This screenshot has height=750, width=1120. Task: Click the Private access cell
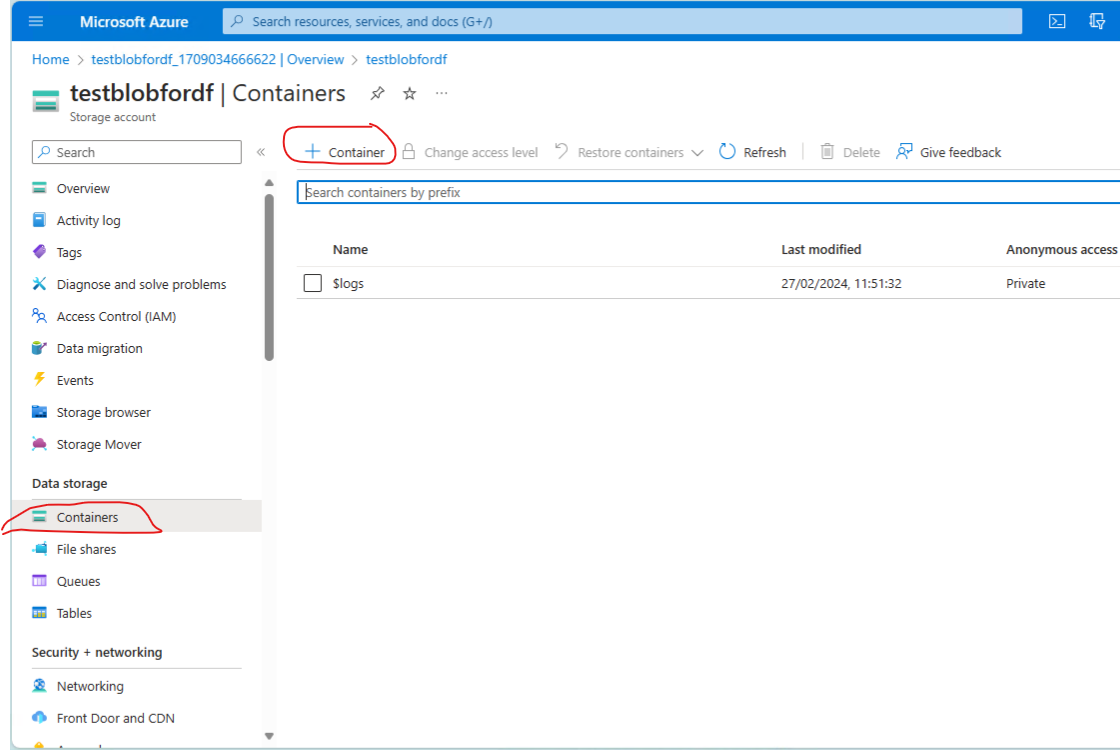click(1025, 284)
